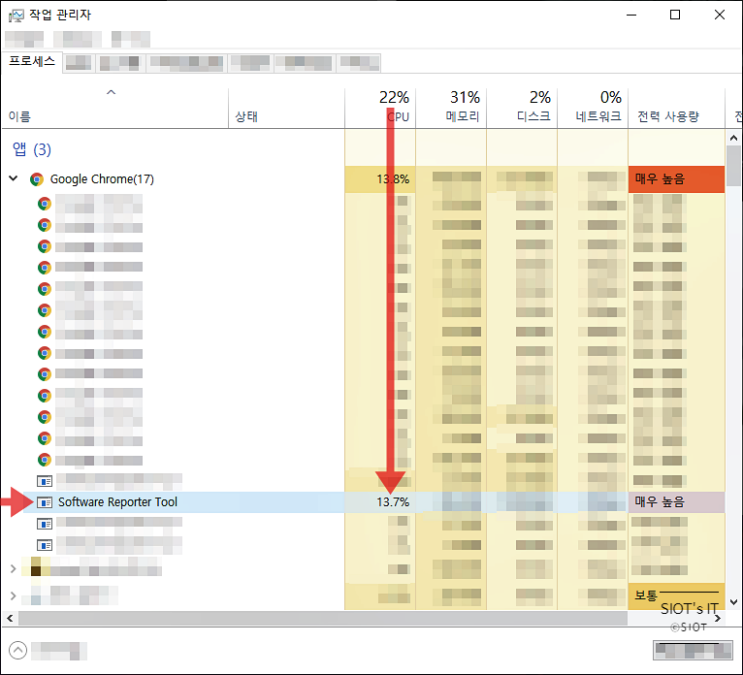The image size is (743, 675).
Task: Click the Task Manager title bar icon
Action: pos(16,15)
